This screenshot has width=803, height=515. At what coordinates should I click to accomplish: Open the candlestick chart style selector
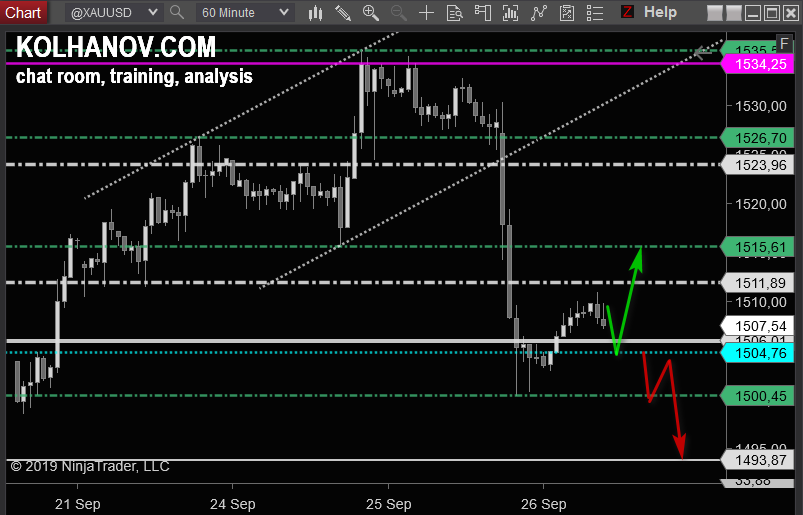tap(315, 12)
